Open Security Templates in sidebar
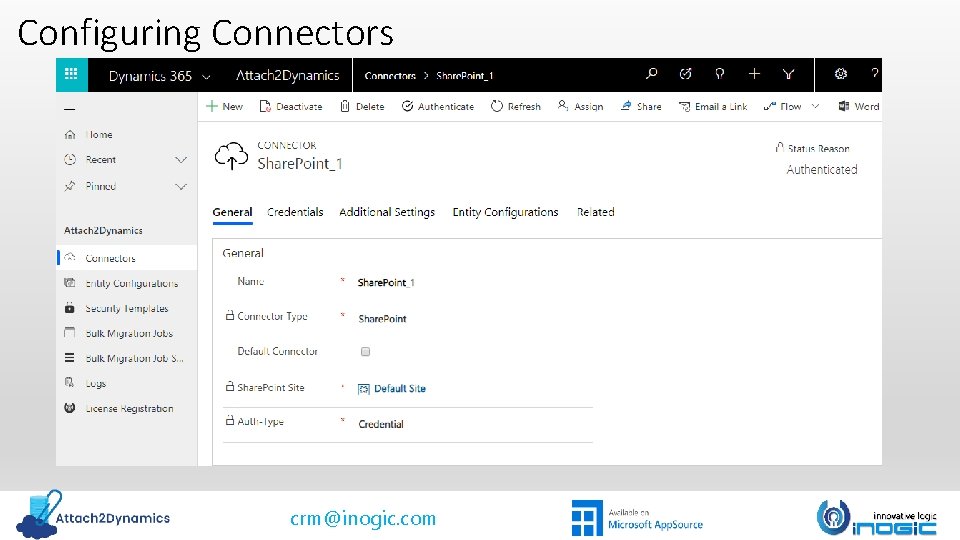The width and height of the screenshot is (960, 540). [x=127, y=309]
